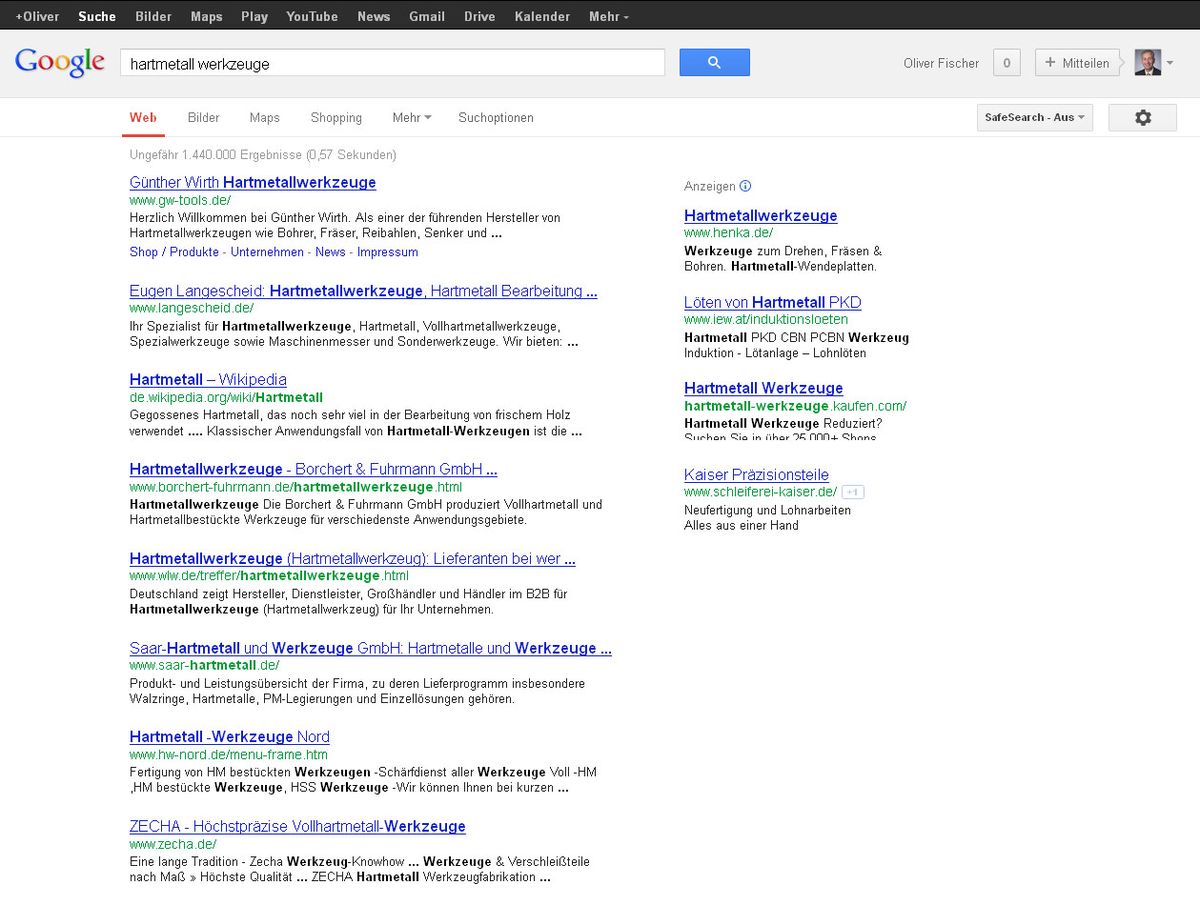Click the www.langescheid.de/ URL text
This screenshot has height=905, width=1200.
tap(192, 308)
